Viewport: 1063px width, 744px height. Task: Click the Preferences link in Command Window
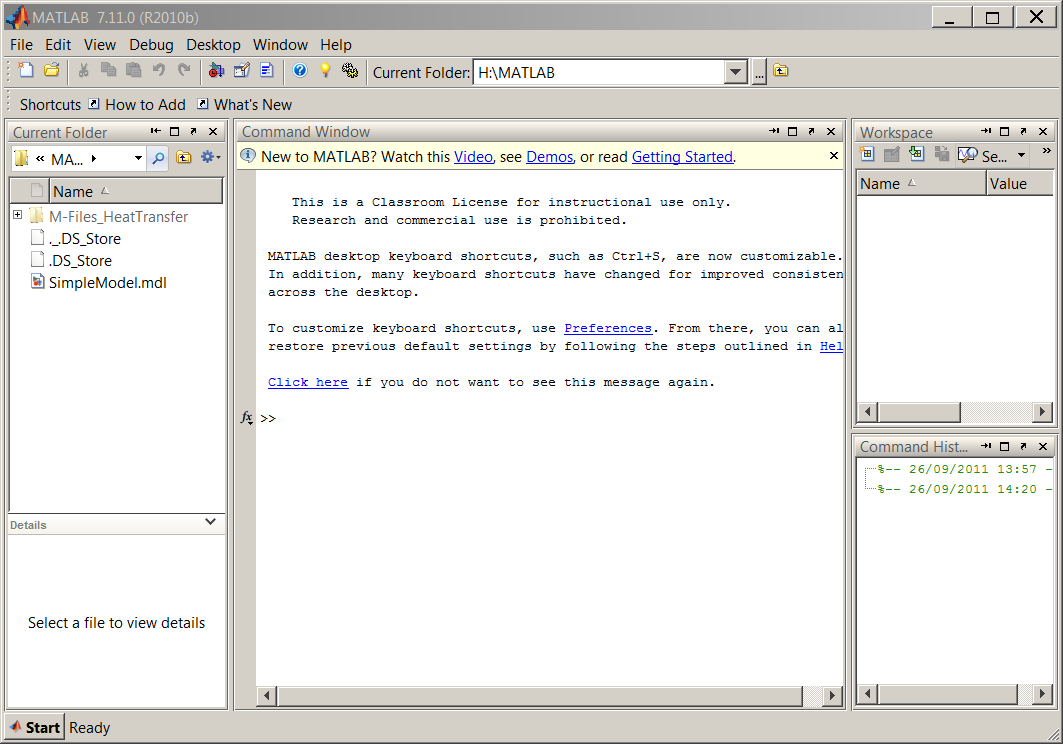(x=607, y=328)
